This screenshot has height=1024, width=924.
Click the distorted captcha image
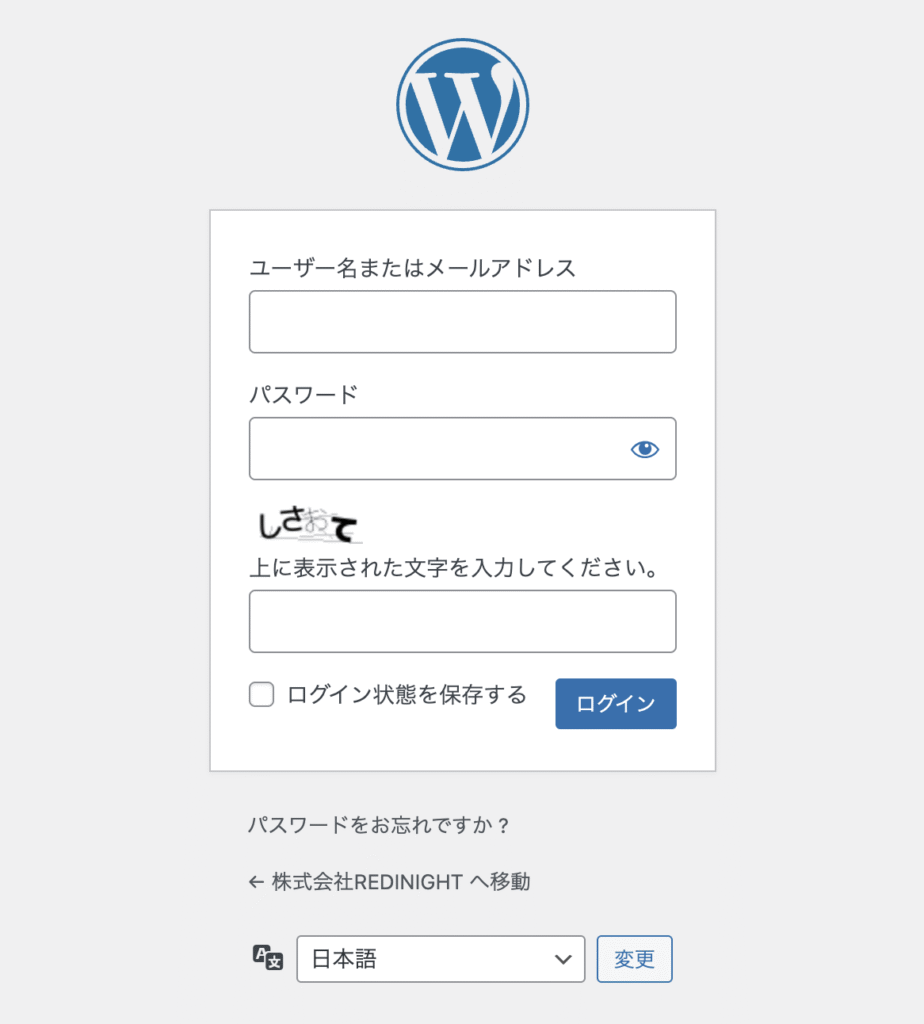pos(306,525)
